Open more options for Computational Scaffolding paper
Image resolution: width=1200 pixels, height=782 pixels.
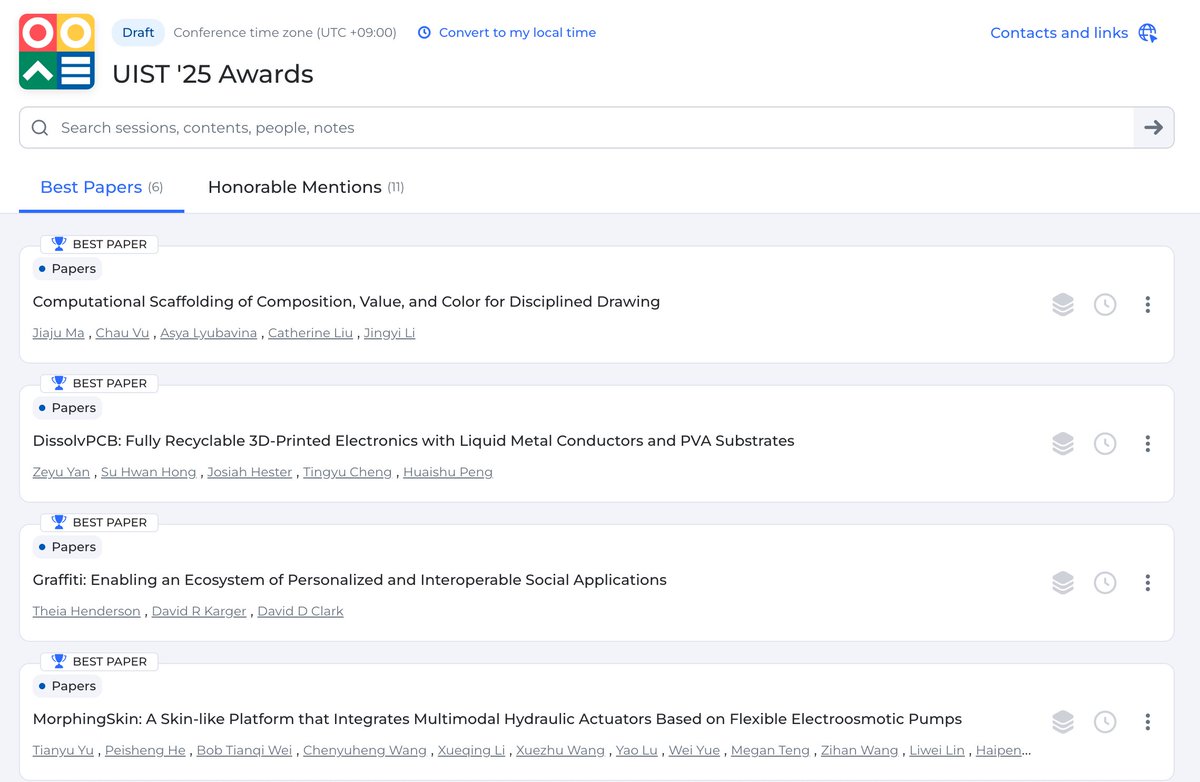point(1147,305)
